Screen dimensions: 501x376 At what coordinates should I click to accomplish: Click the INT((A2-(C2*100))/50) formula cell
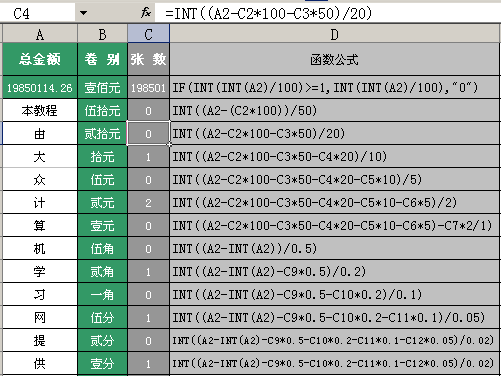(x=334, y=110)
